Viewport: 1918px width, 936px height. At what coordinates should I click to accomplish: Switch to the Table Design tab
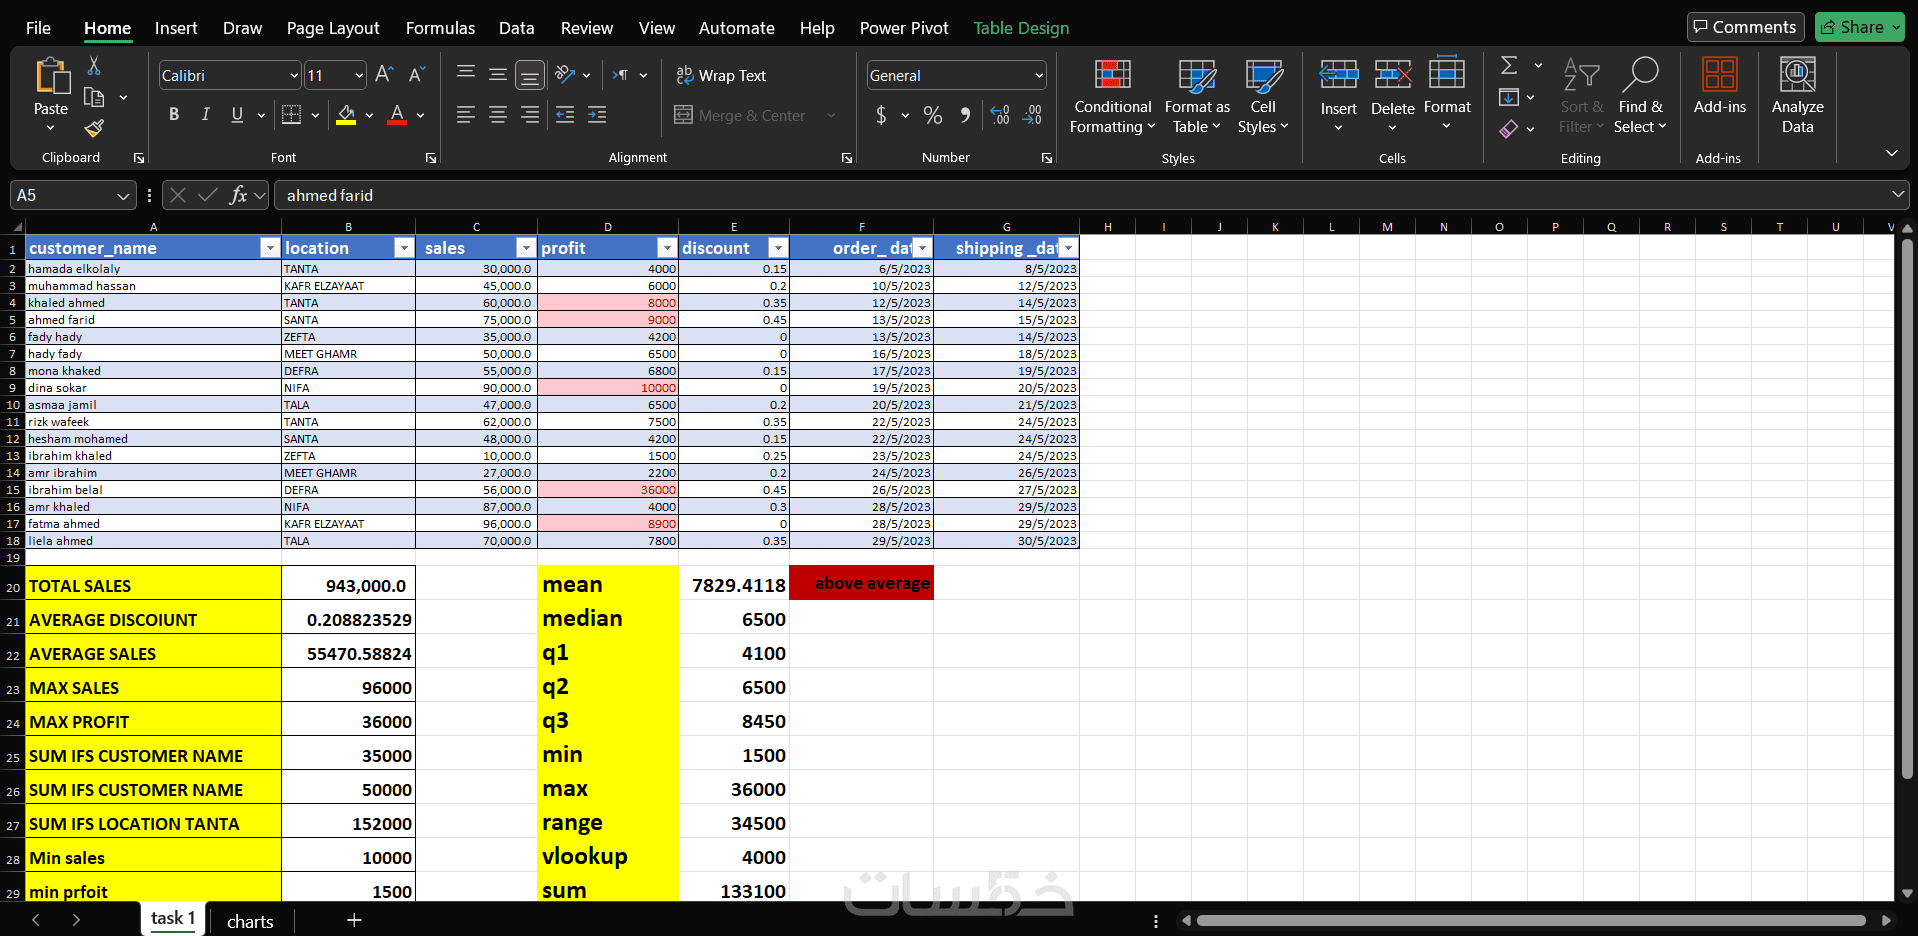[x=1021, y=28]
